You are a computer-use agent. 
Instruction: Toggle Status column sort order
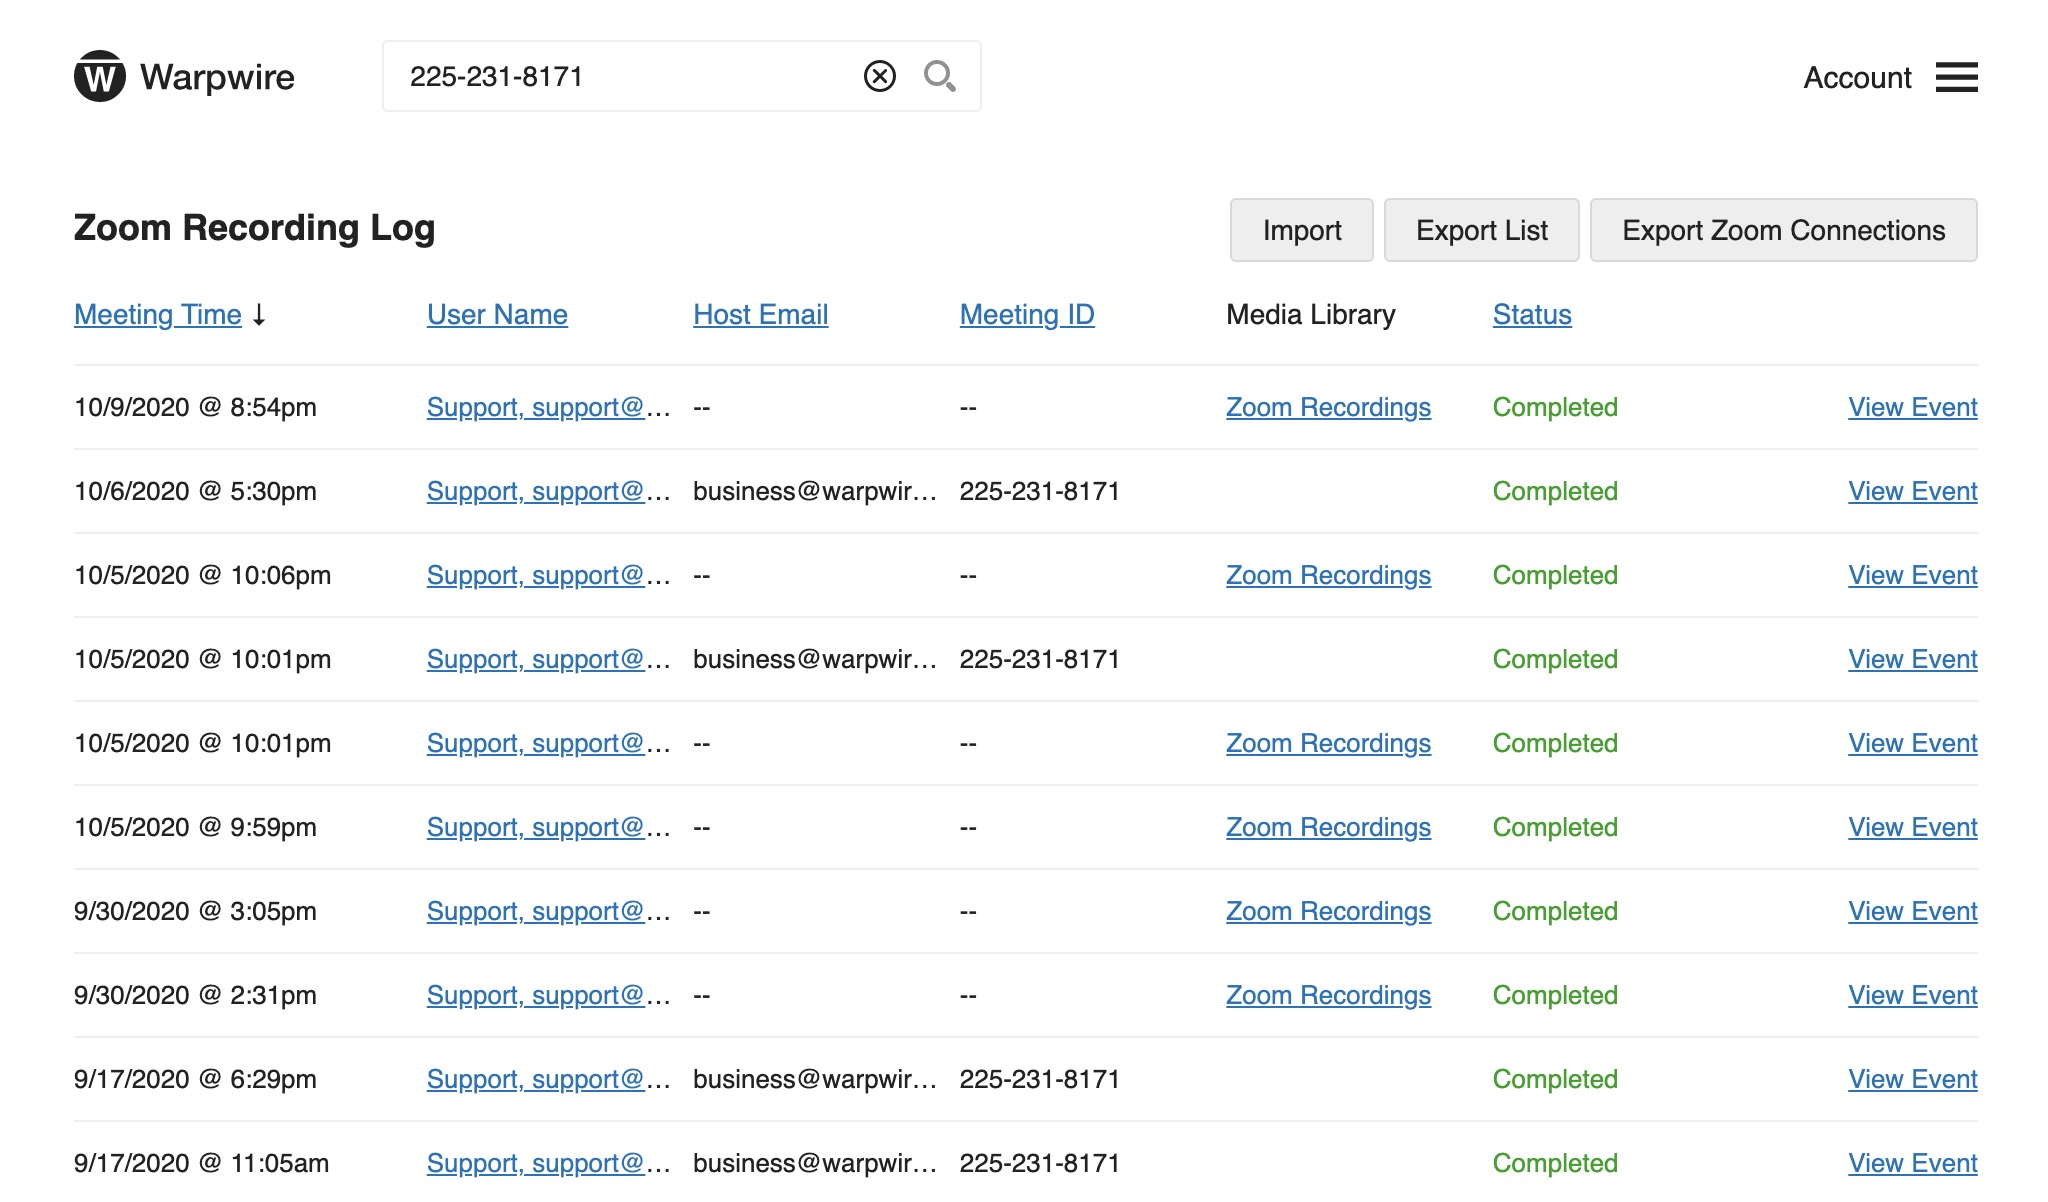tap(1530, 313)
